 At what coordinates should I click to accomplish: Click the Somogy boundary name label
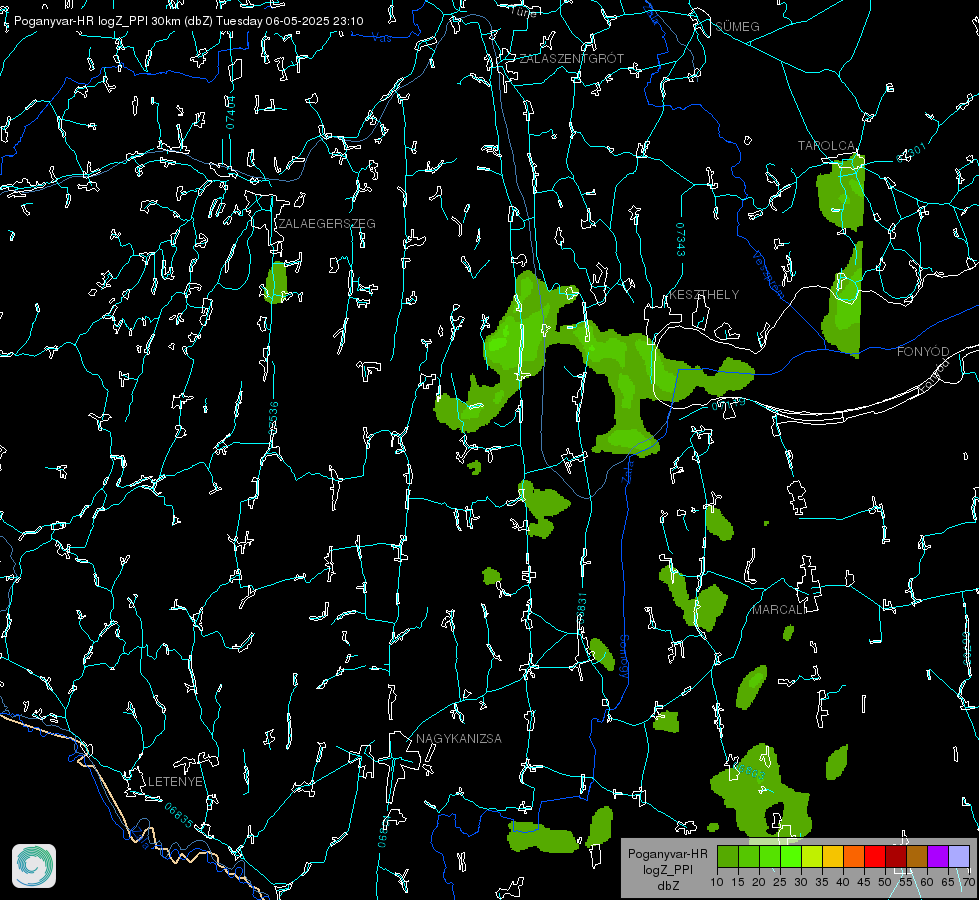pos(624,657)
